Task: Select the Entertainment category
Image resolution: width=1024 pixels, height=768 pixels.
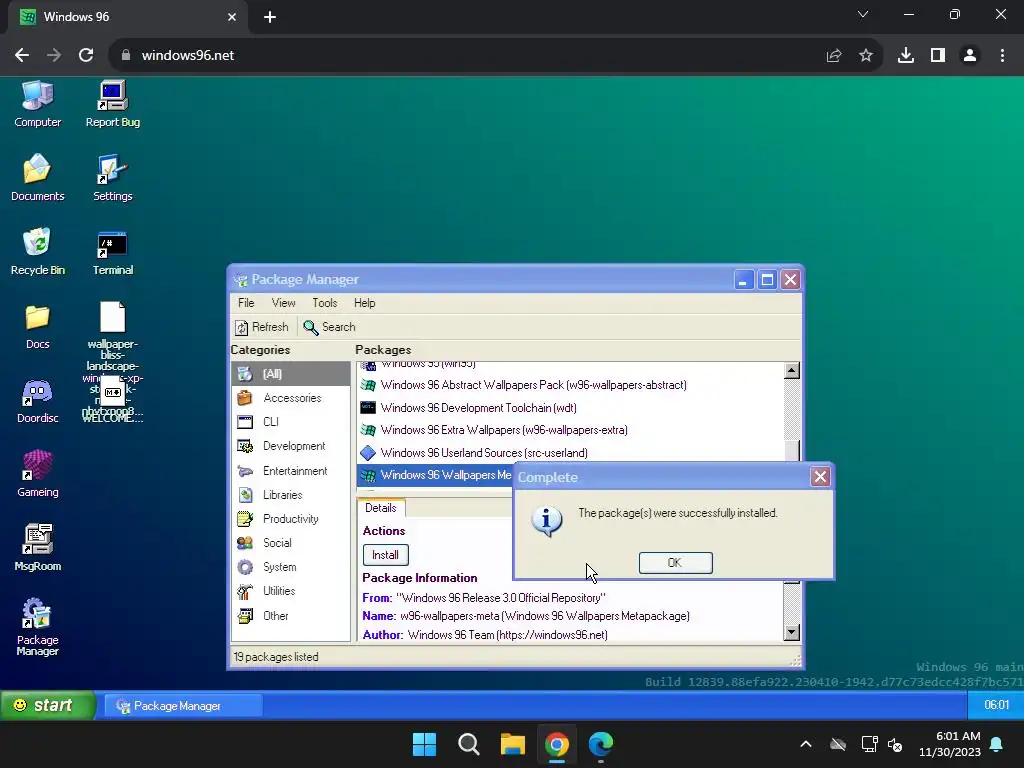Action: point(291,471)
